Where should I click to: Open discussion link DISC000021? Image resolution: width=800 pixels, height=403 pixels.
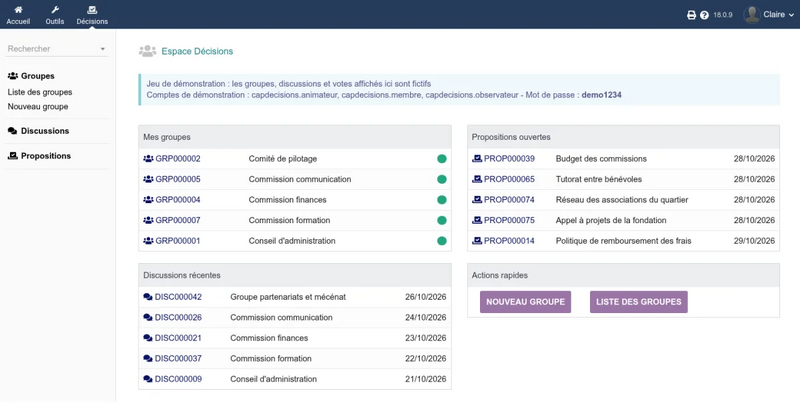click(x=179, y=338)
